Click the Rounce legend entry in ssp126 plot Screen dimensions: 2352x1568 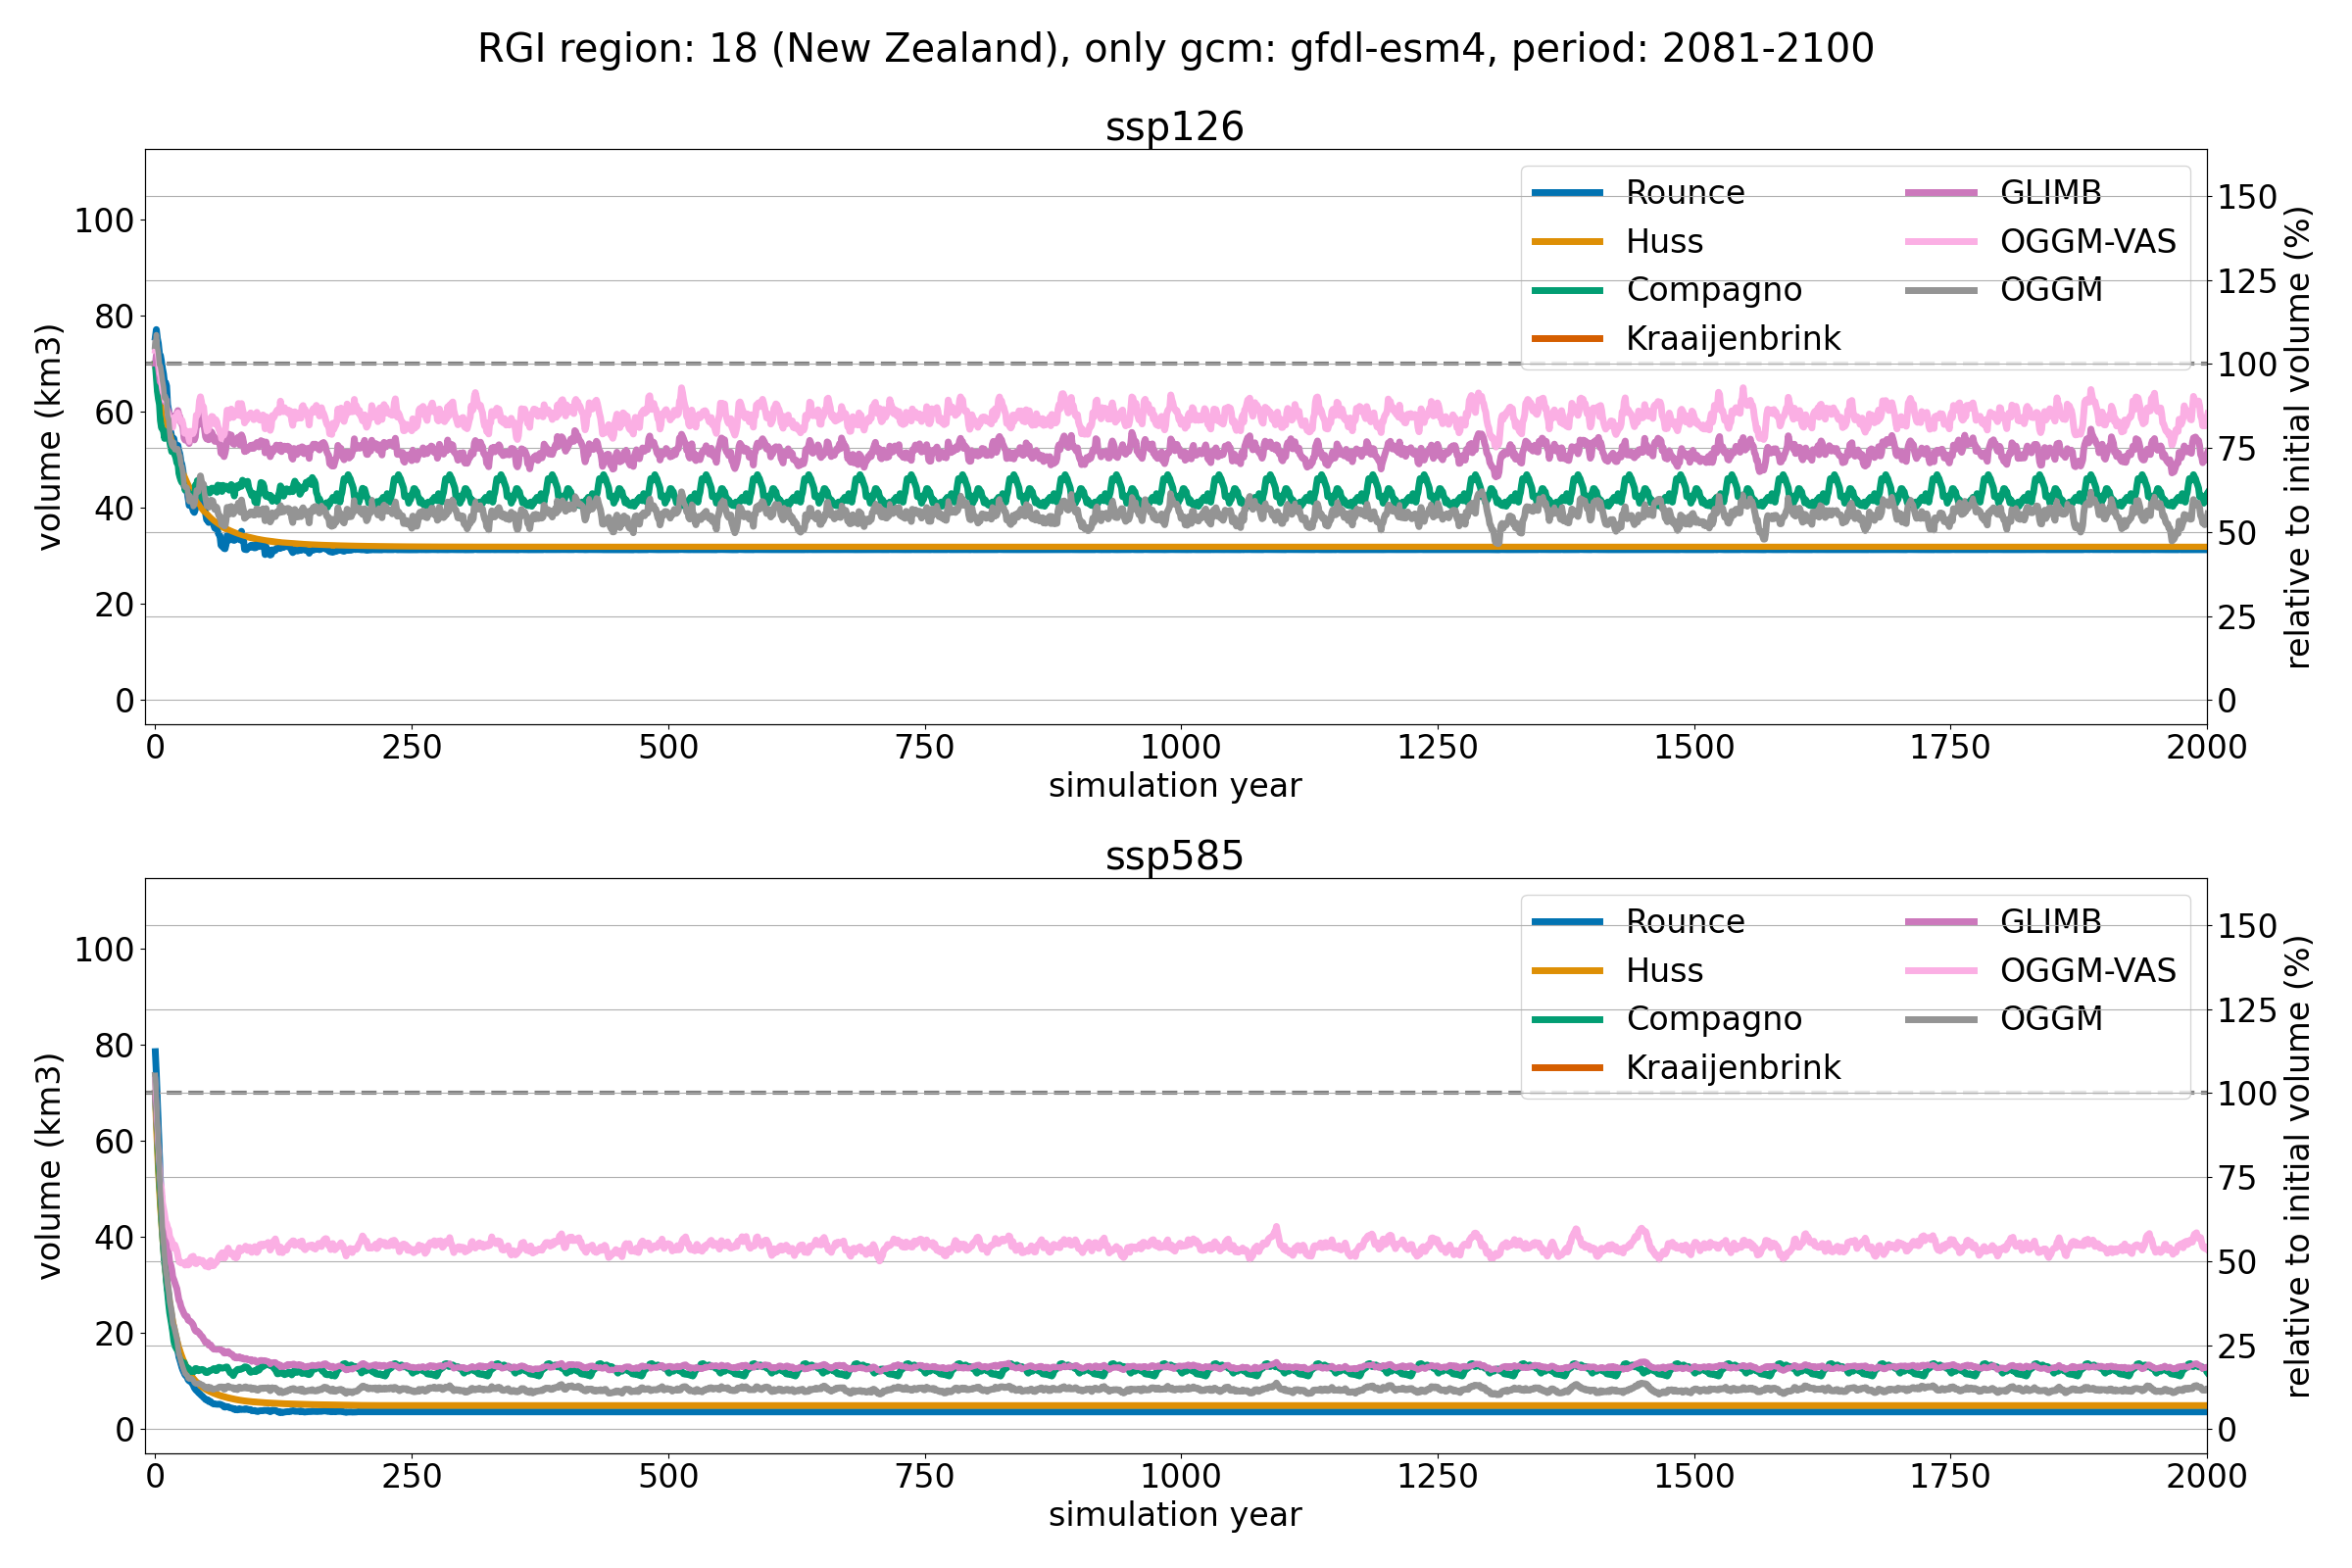[1684, 192]
